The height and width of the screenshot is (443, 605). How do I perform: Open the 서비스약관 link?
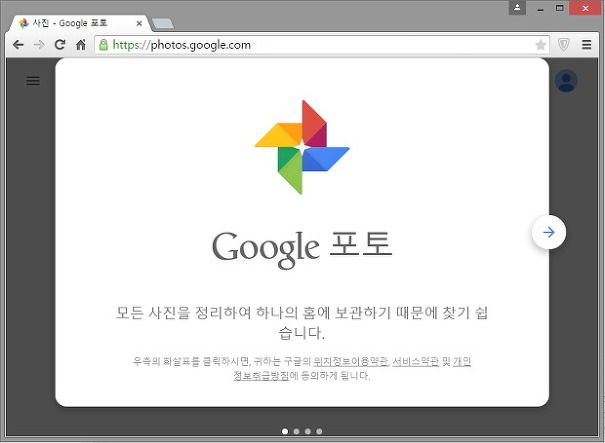click(416, 362)
